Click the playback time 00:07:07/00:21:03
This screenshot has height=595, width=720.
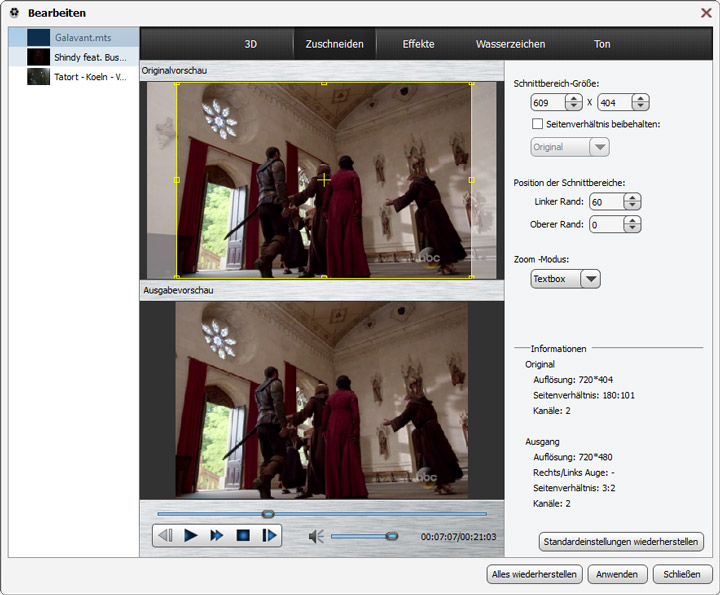pyautogui.click(x=458, y=537)
